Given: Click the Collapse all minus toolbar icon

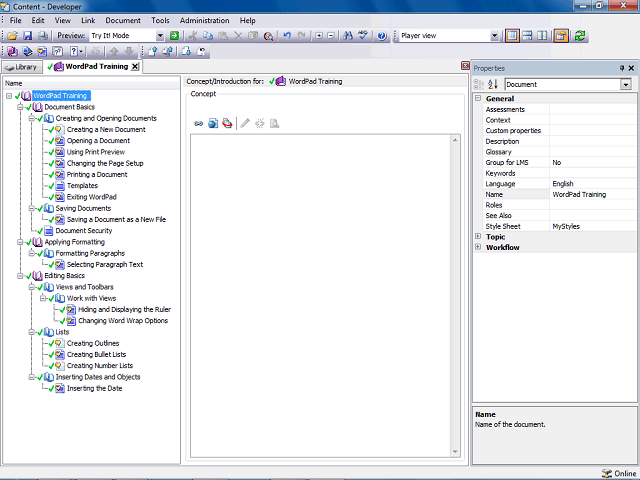Looking at the screenshot, I should 331,36.
